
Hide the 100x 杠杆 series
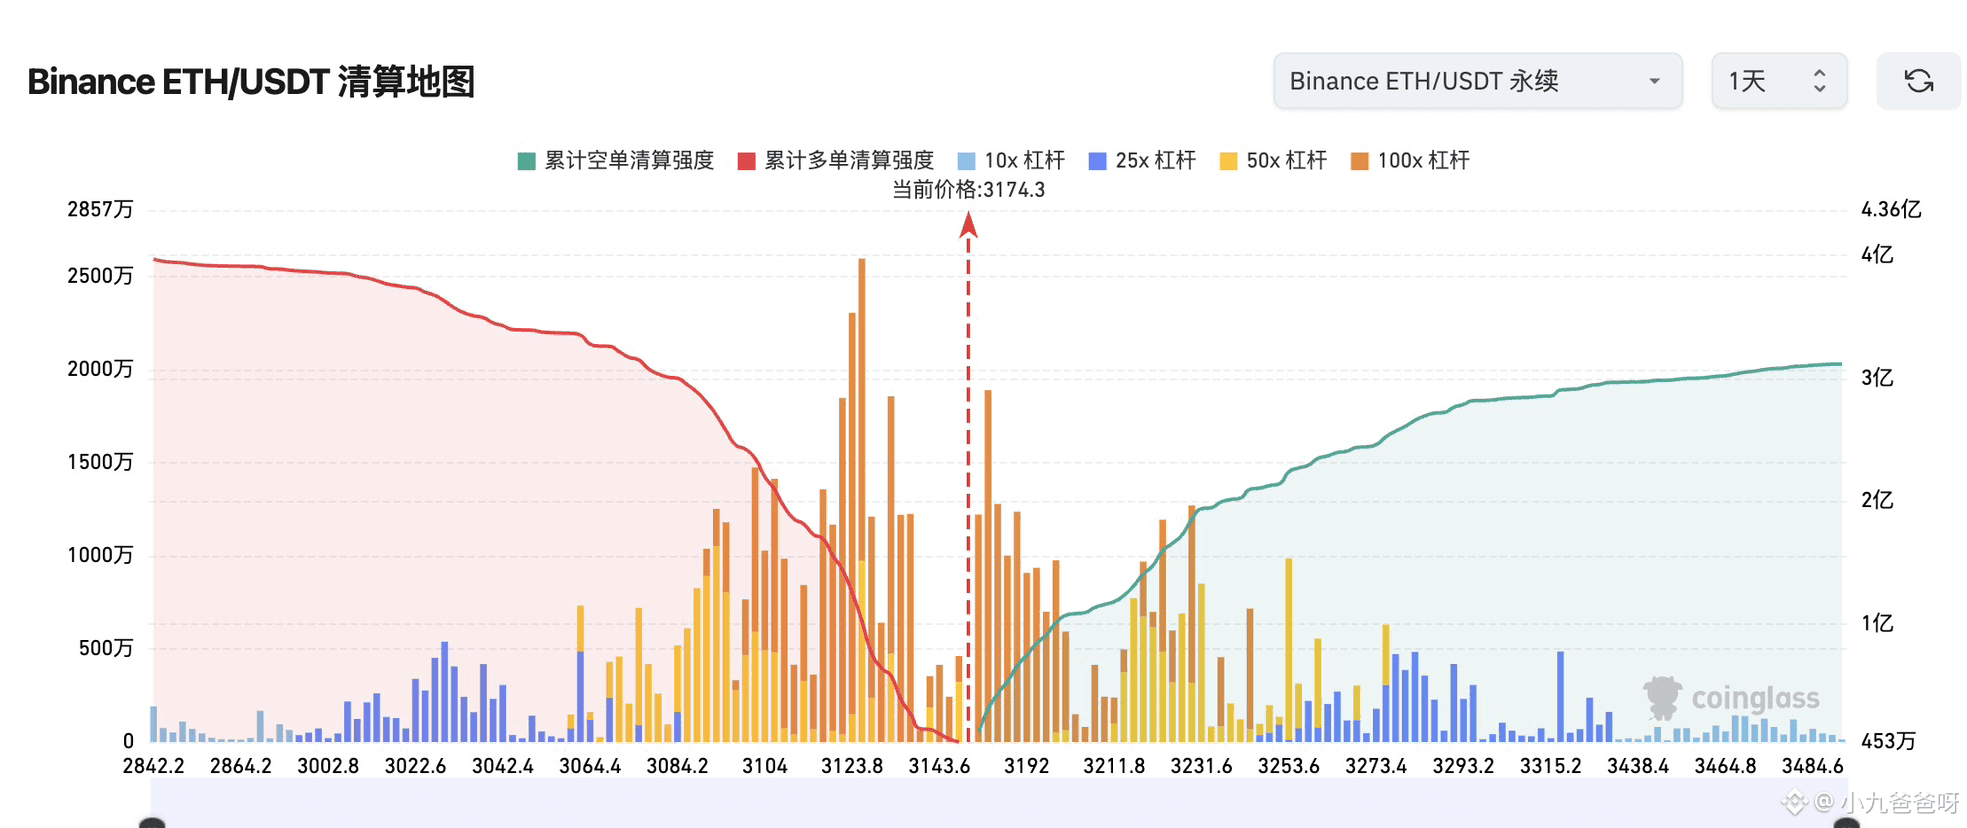(x=1410, y=161)
